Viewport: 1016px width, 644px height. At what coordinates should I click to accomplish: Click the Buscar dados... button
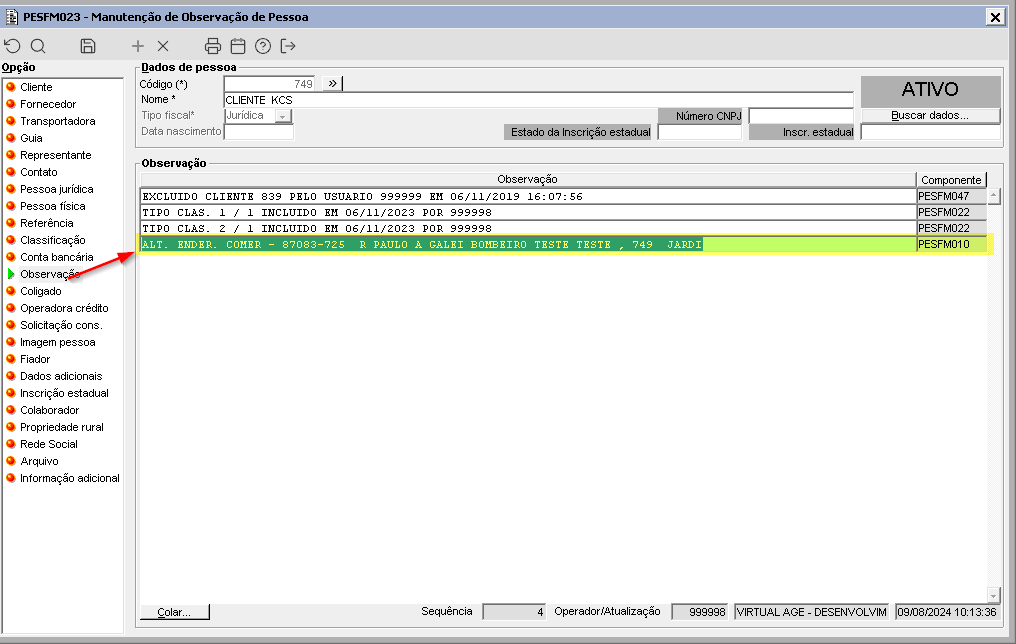(930, 115)
